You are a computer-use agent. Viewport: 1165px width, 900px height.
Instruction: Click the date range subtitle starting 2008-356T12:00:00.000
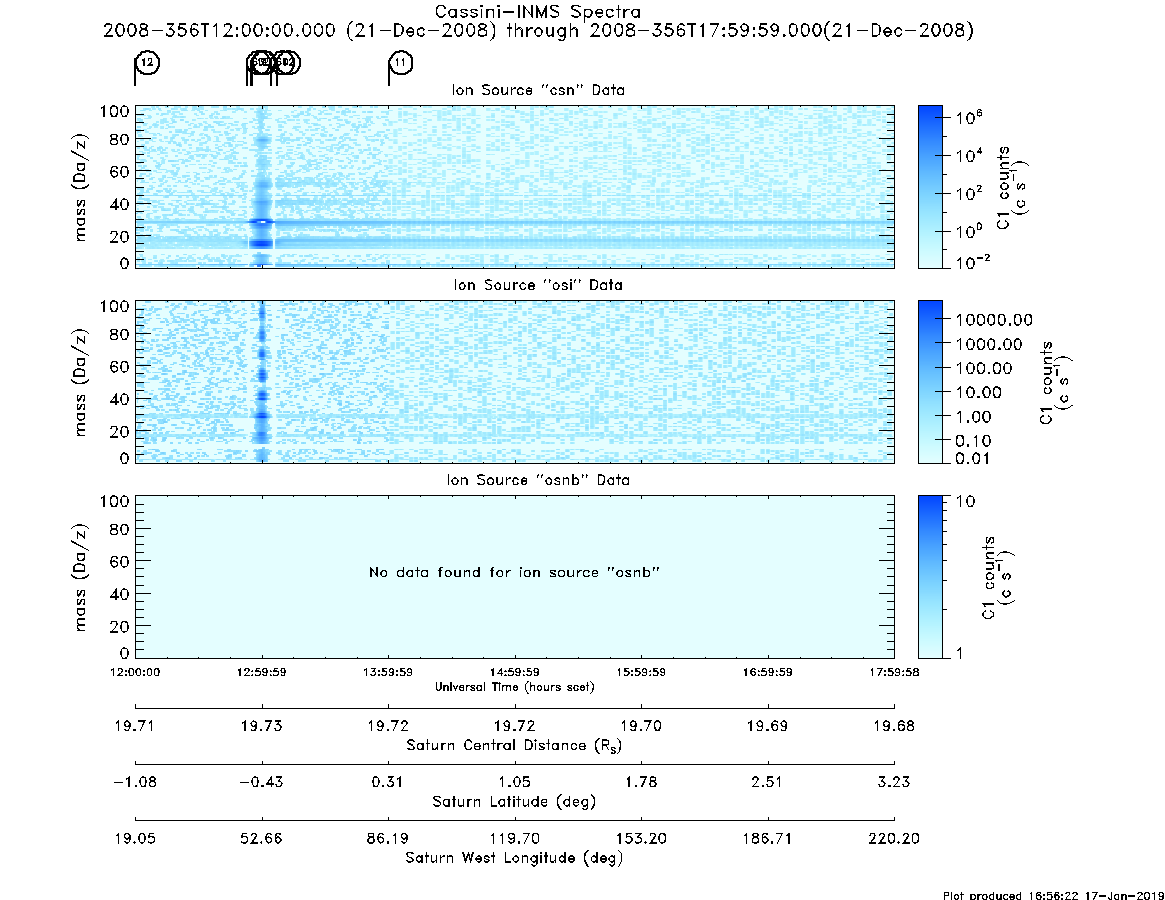click(x=538, y=30)
